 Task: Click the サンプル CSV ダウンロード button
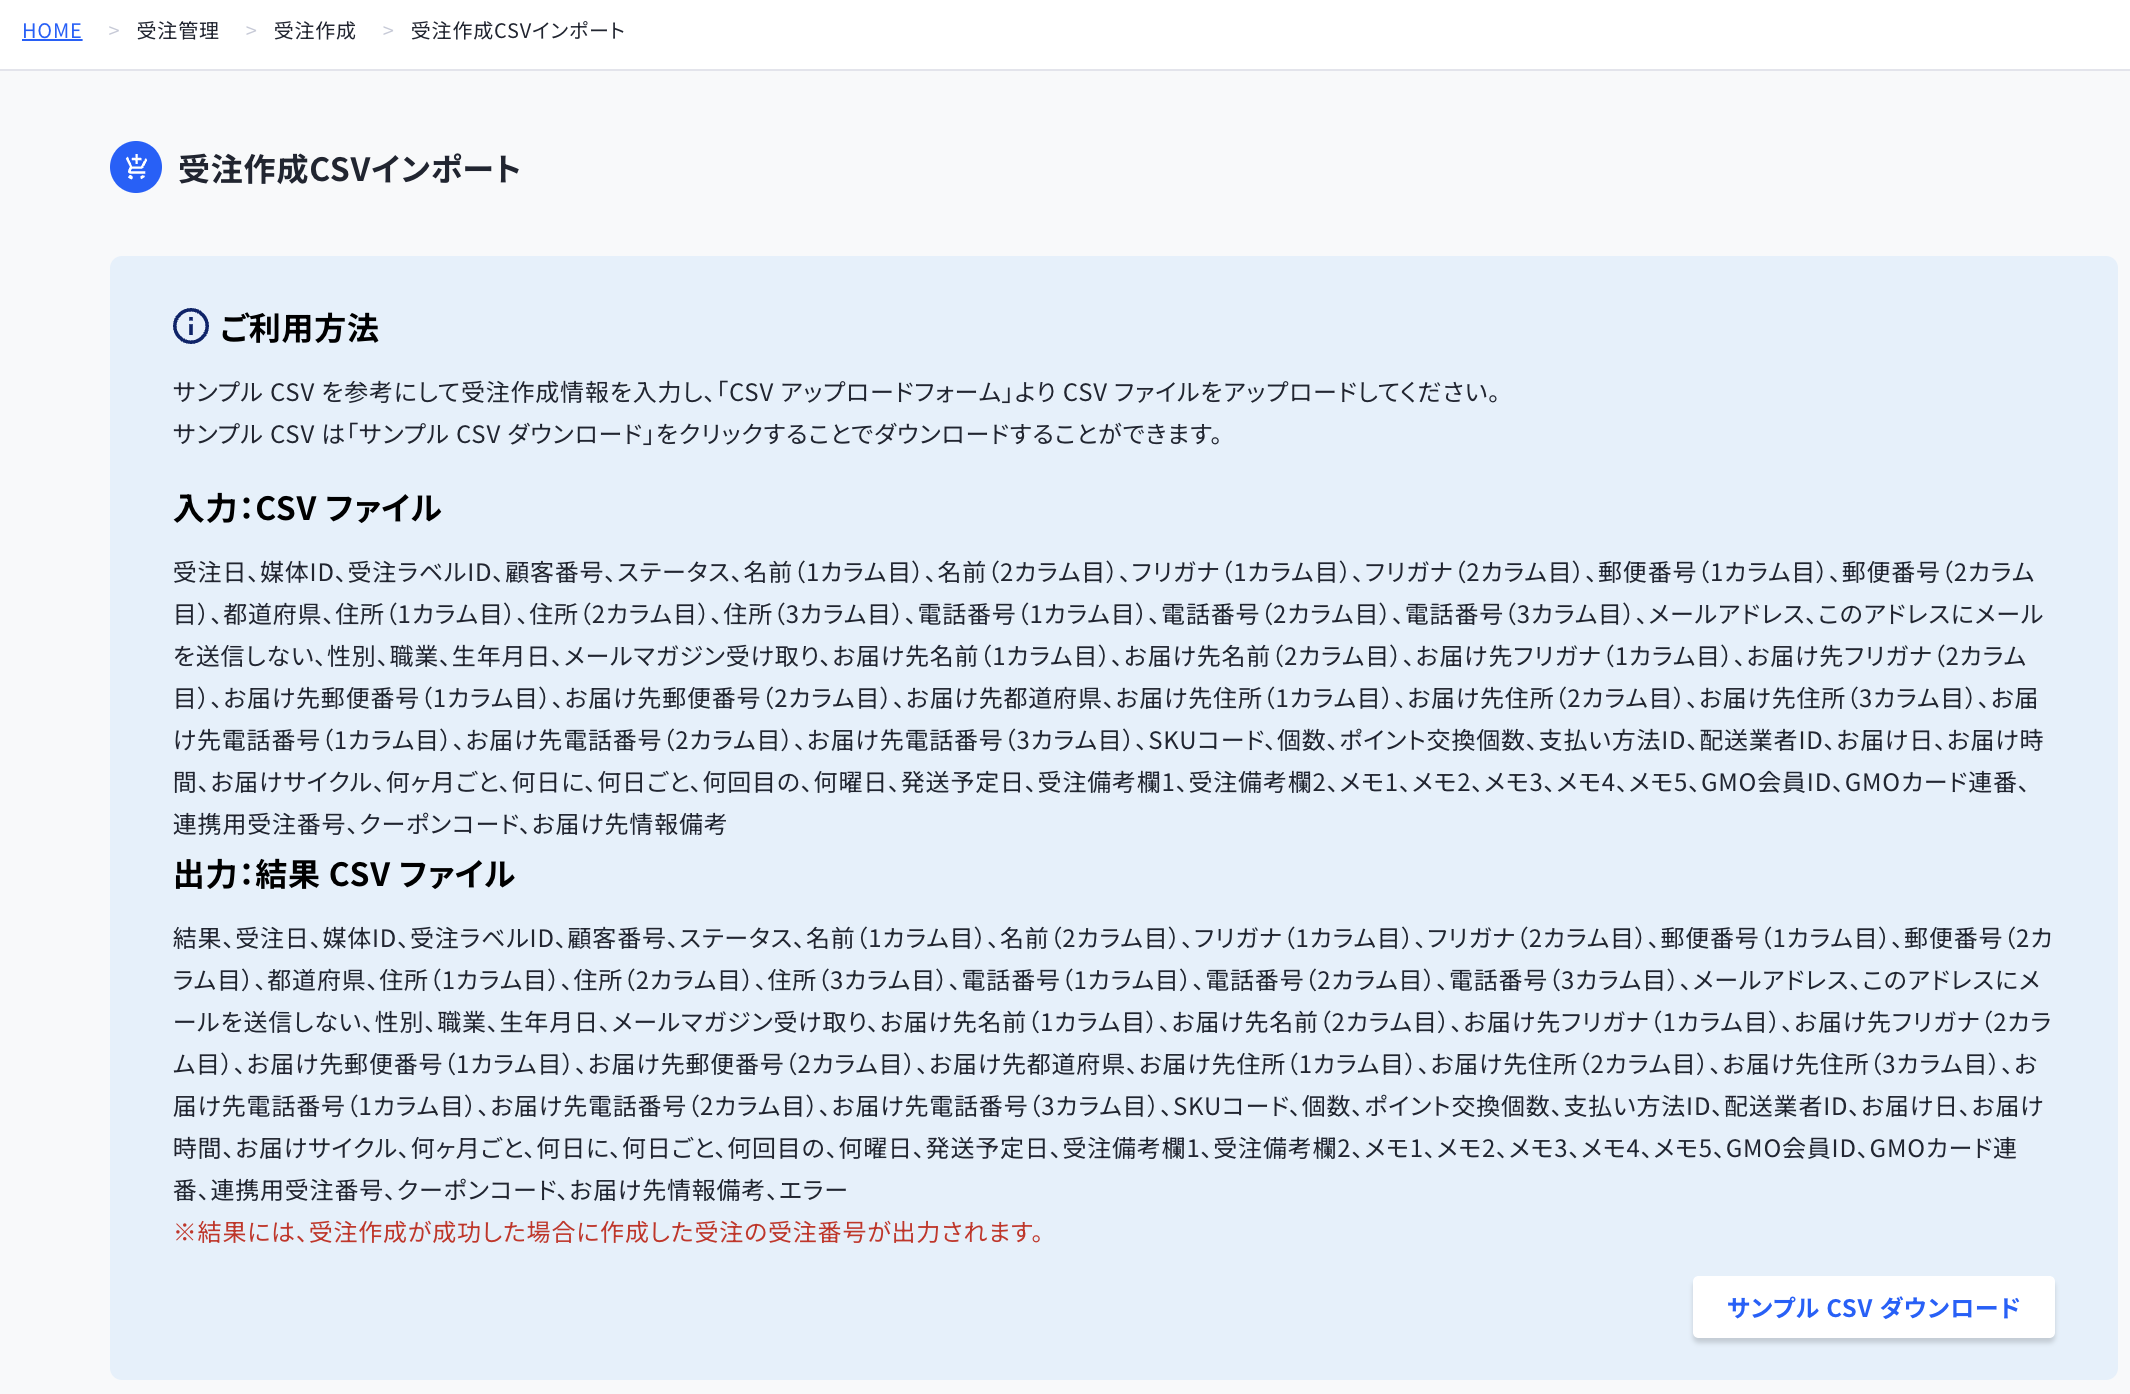1873,1307
